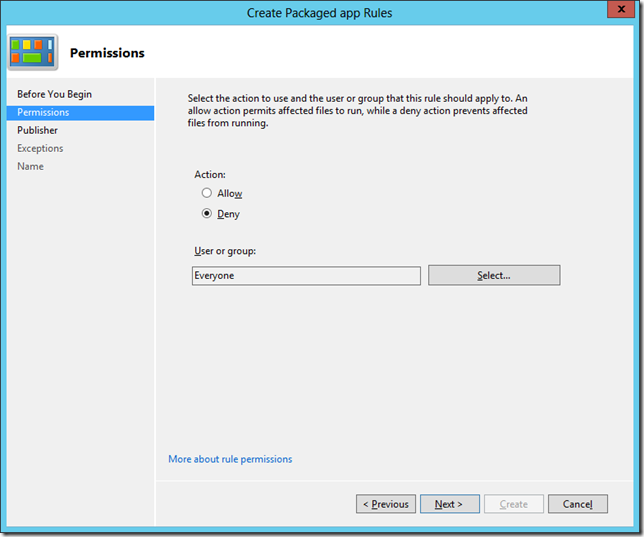Click the Everyone user or group field
The height and width of the screenshot is (537, 644).
point(306,276)
